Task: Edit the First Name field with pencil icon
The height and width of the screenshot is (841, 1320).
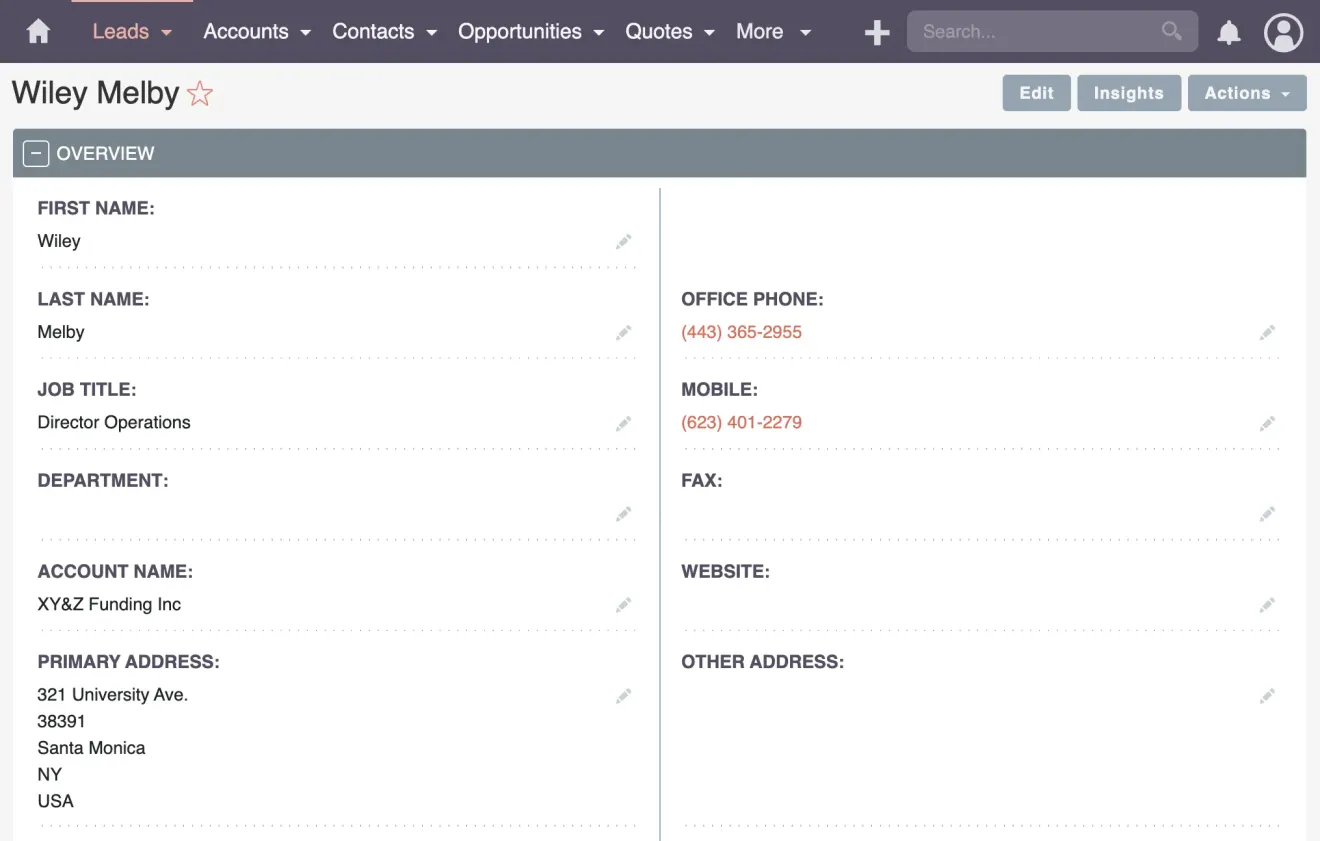Action: pyautogui.click(x=623, y=241)
